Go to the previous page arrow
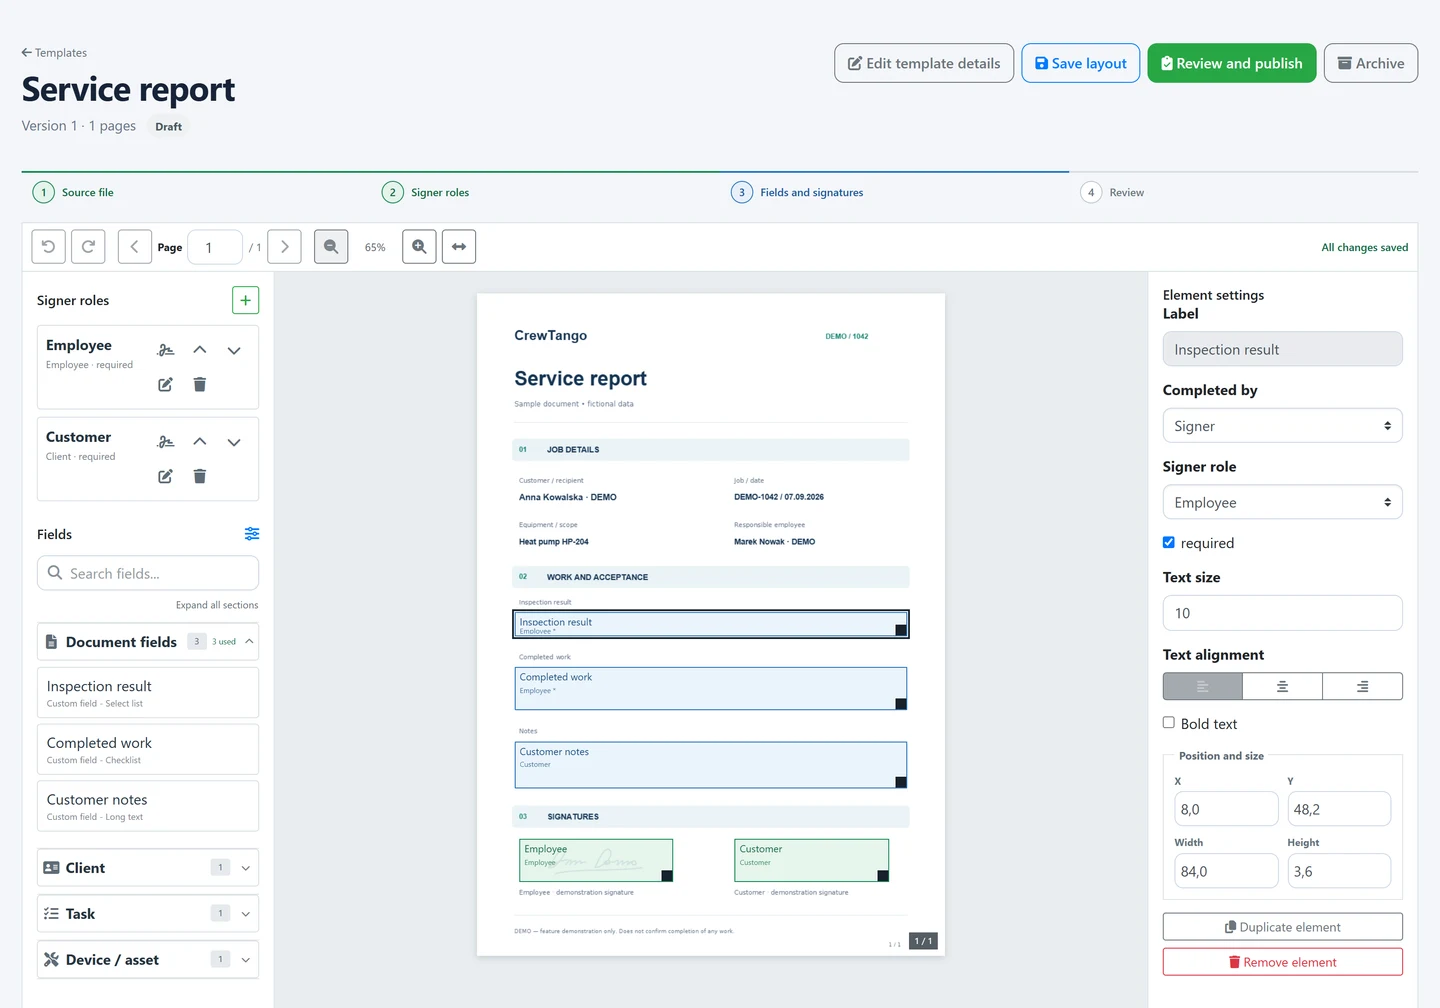1440x1008 pixels. 135,247
